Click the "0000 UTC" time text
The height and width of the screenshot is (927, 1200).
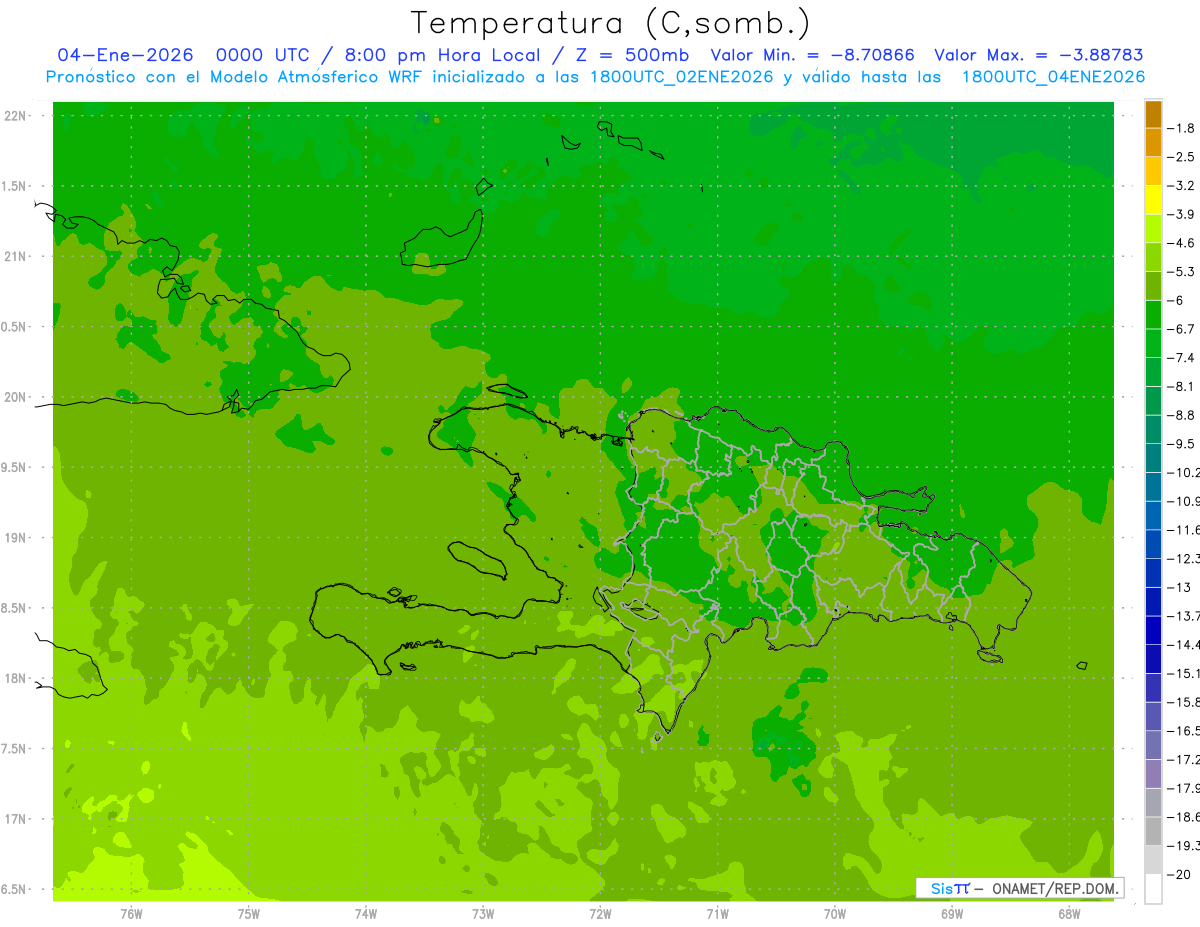point(262,55)
